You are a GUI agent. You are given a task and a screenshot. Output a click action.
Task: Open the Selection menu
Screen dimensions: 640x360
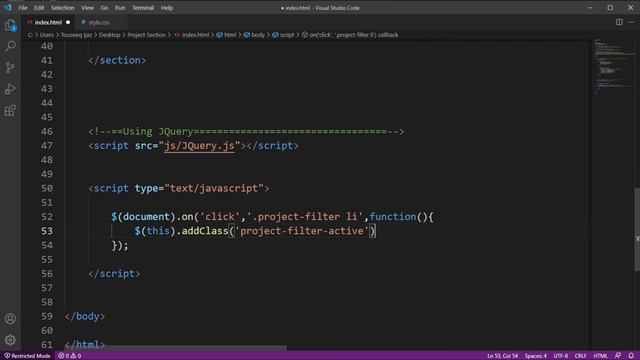pos(62,8)
